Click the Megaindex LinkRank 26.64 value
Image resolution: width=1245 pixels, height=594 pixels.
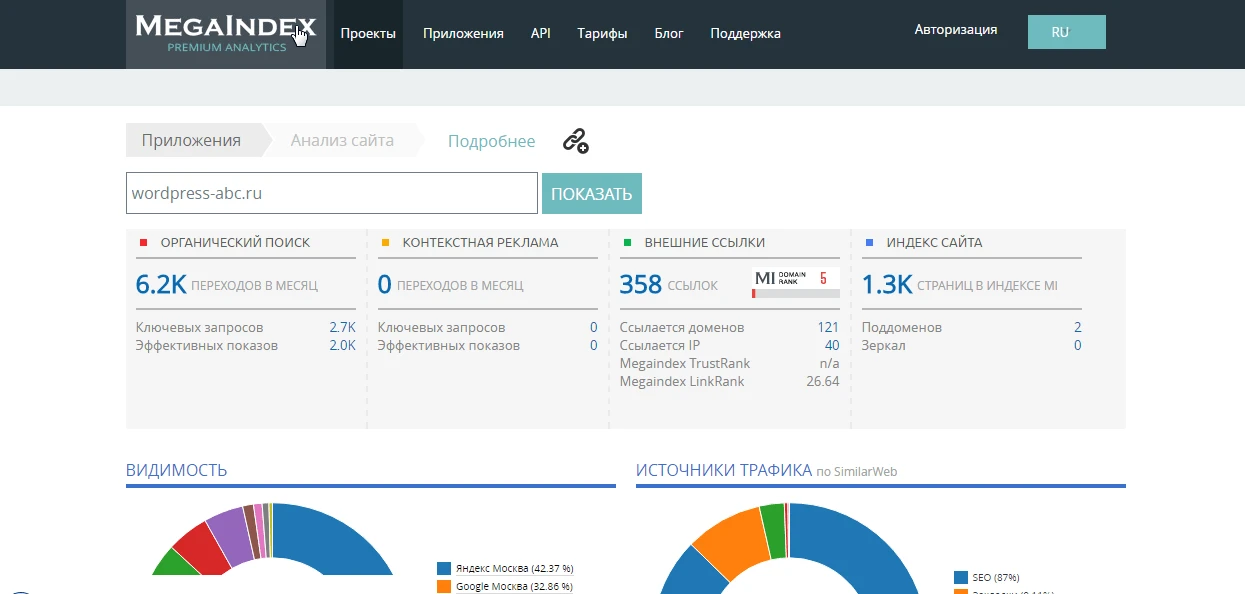pos(823,381)
